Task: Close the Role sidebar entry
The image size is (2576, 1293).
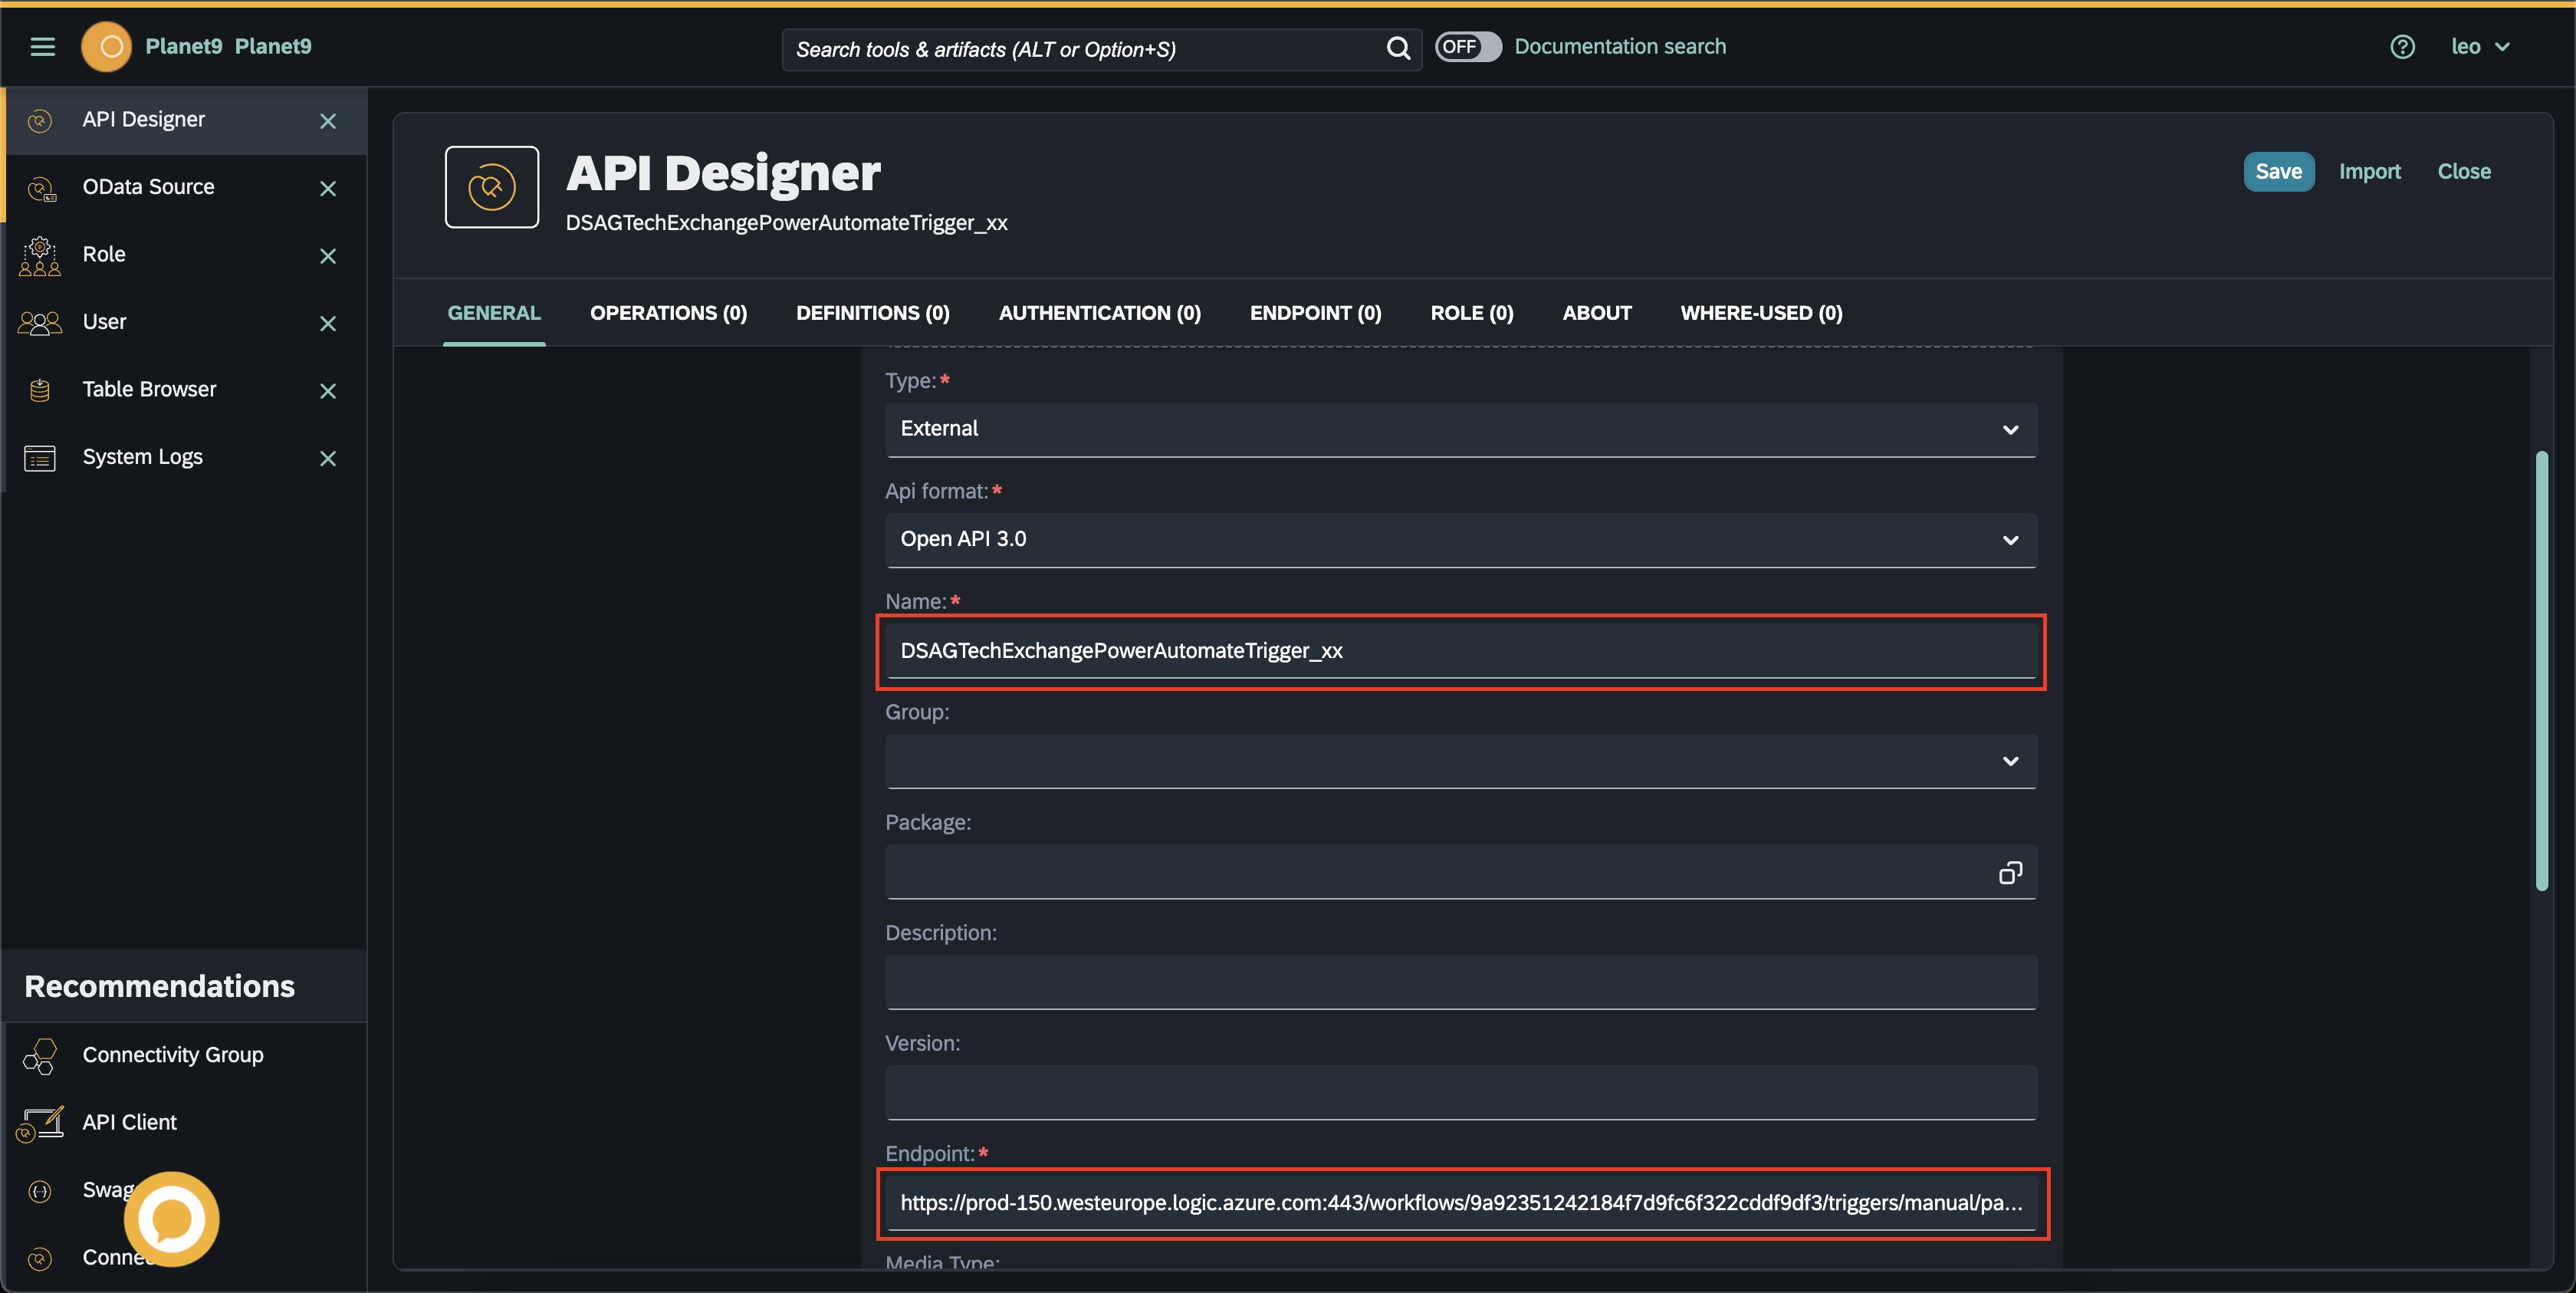Action: (327, 256)
